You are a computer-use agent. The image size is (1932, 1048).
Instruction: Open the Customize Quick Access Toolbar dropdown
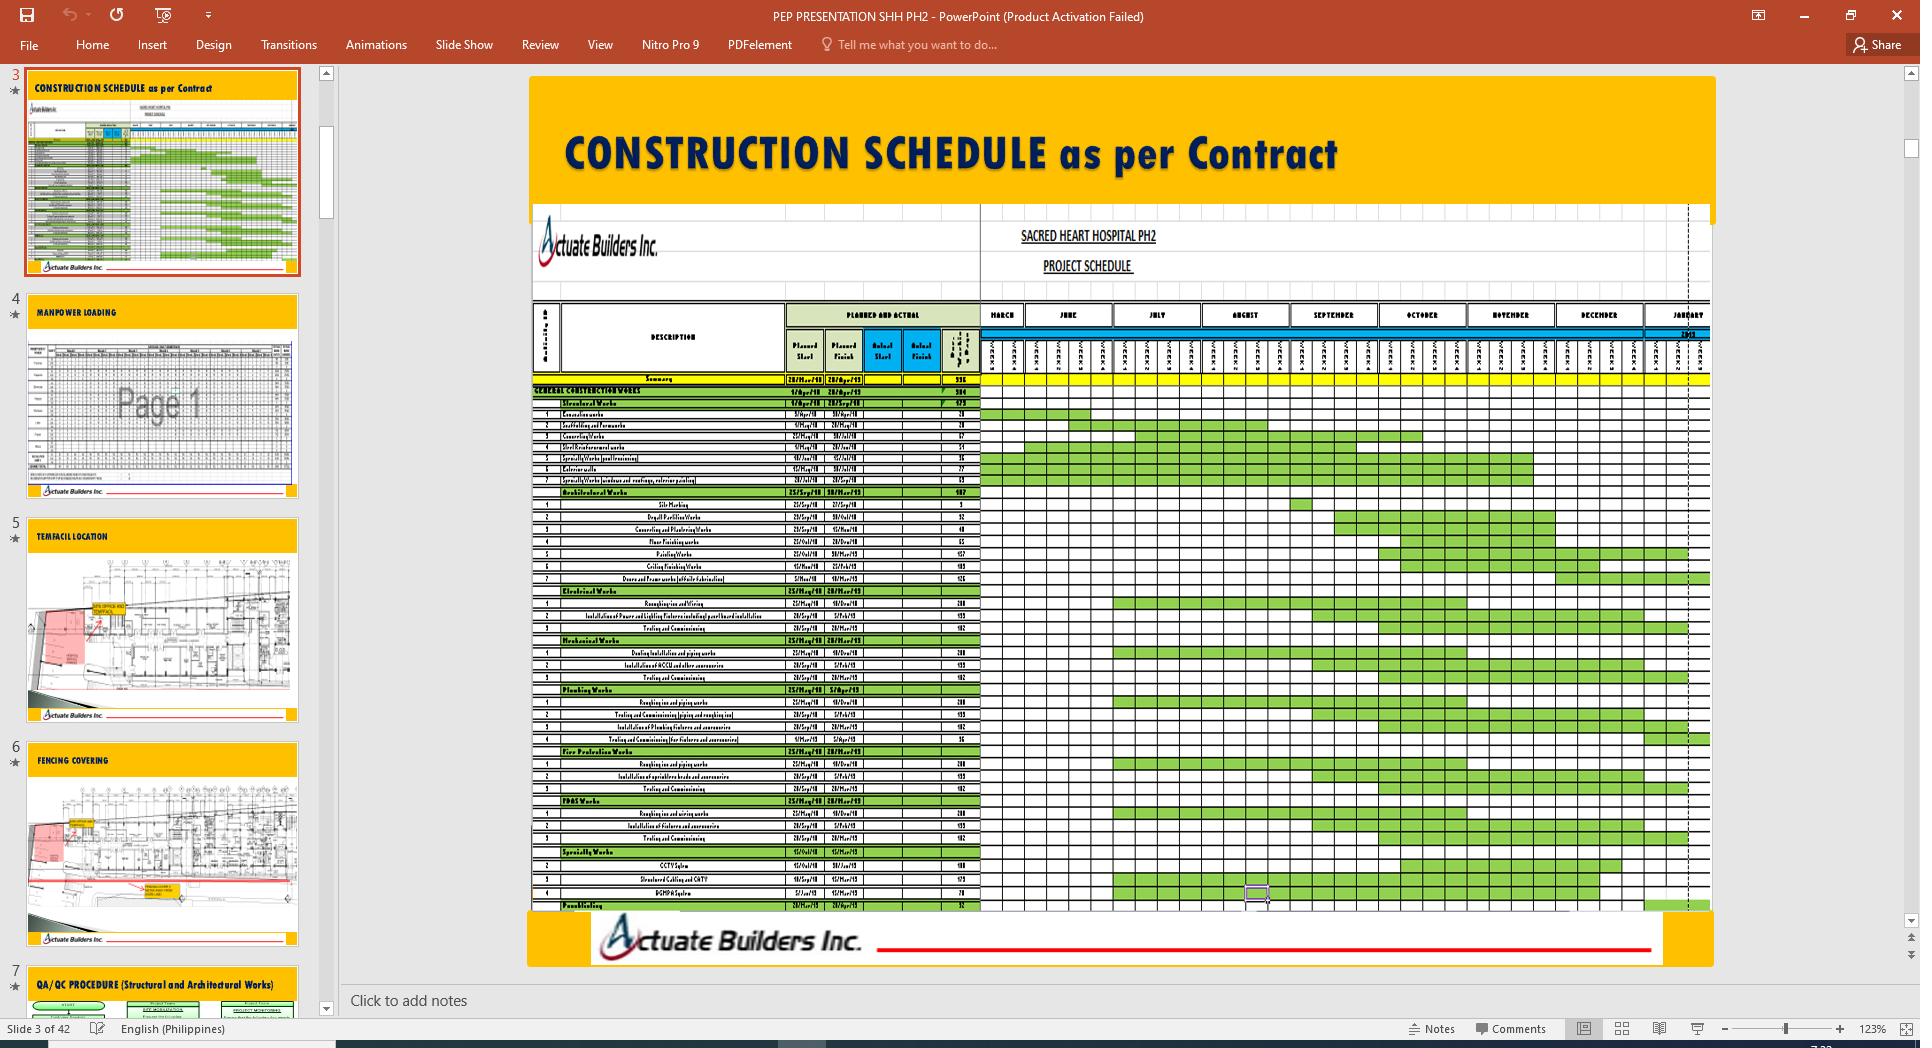(x=208, y=15)
